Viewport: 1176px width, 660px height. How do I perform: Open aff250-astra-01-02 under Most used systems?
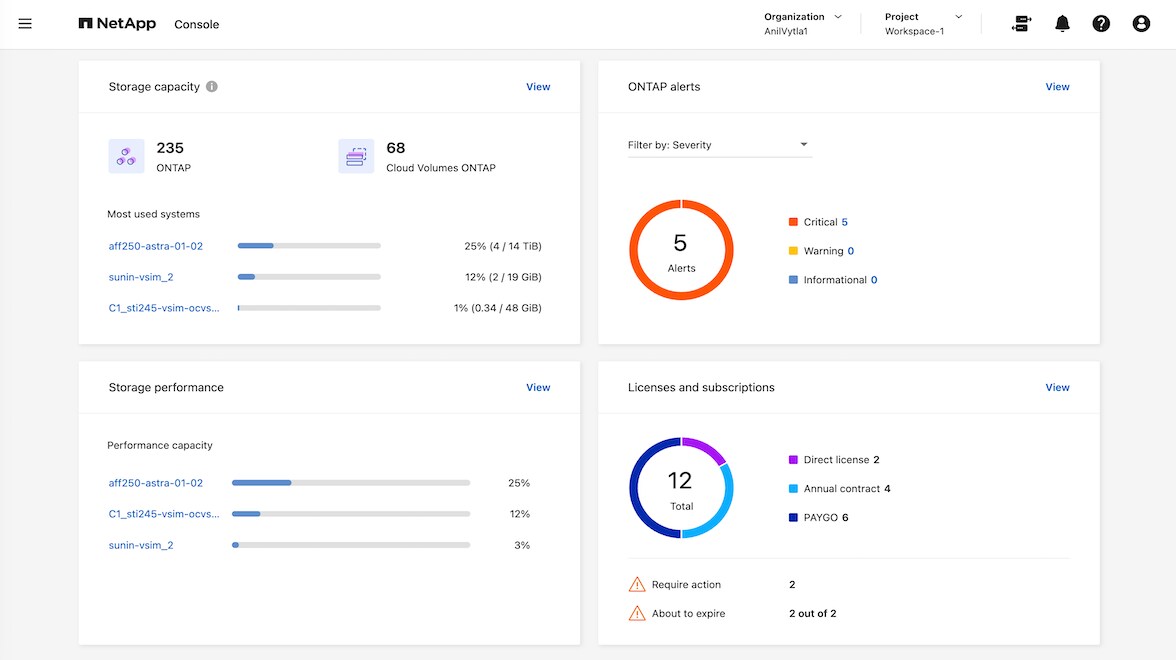(156, 246)
